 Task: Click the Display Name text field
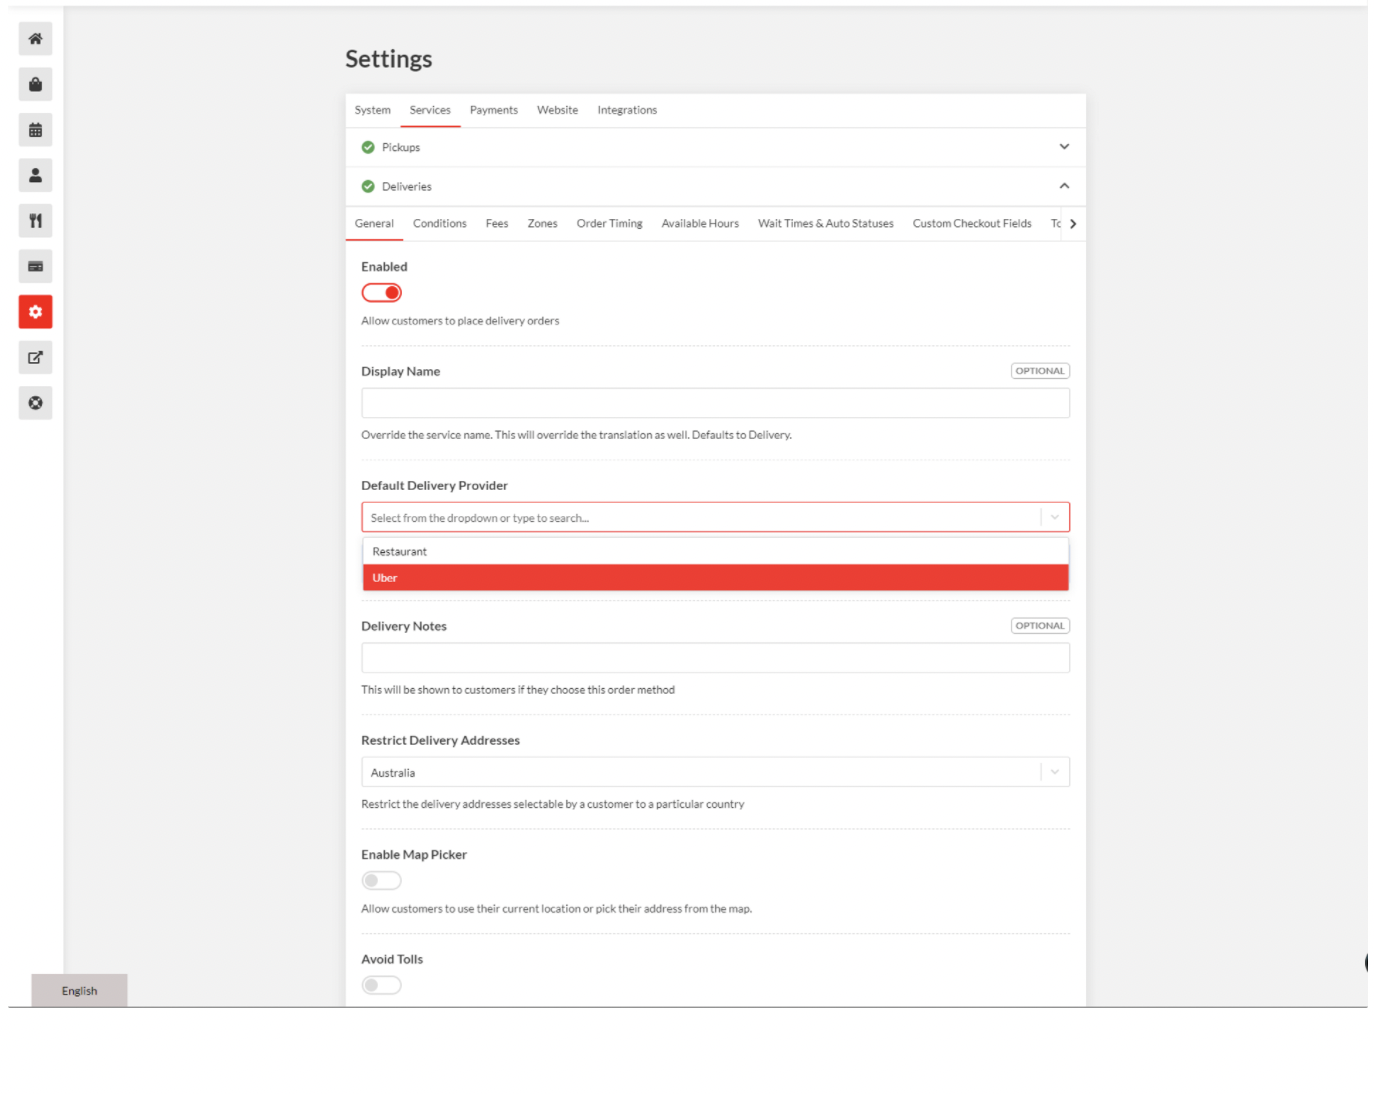click(x=714, y=403)
